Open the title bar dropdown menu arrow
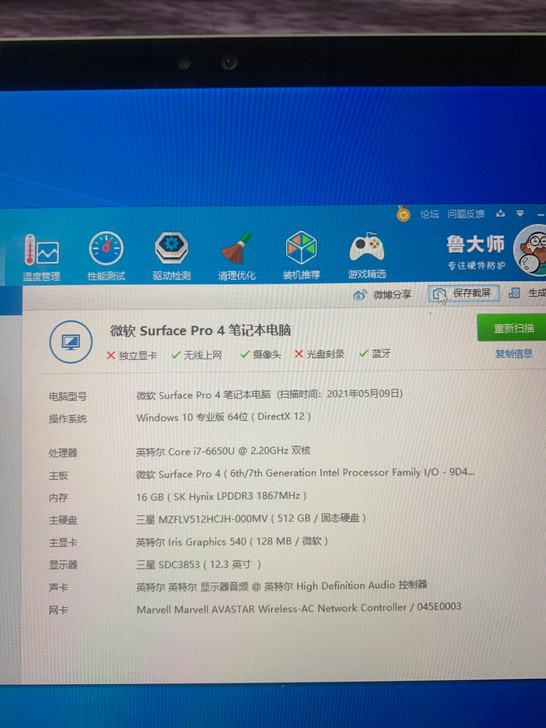The width and height of the screenshot is (546, 728). 520,213
